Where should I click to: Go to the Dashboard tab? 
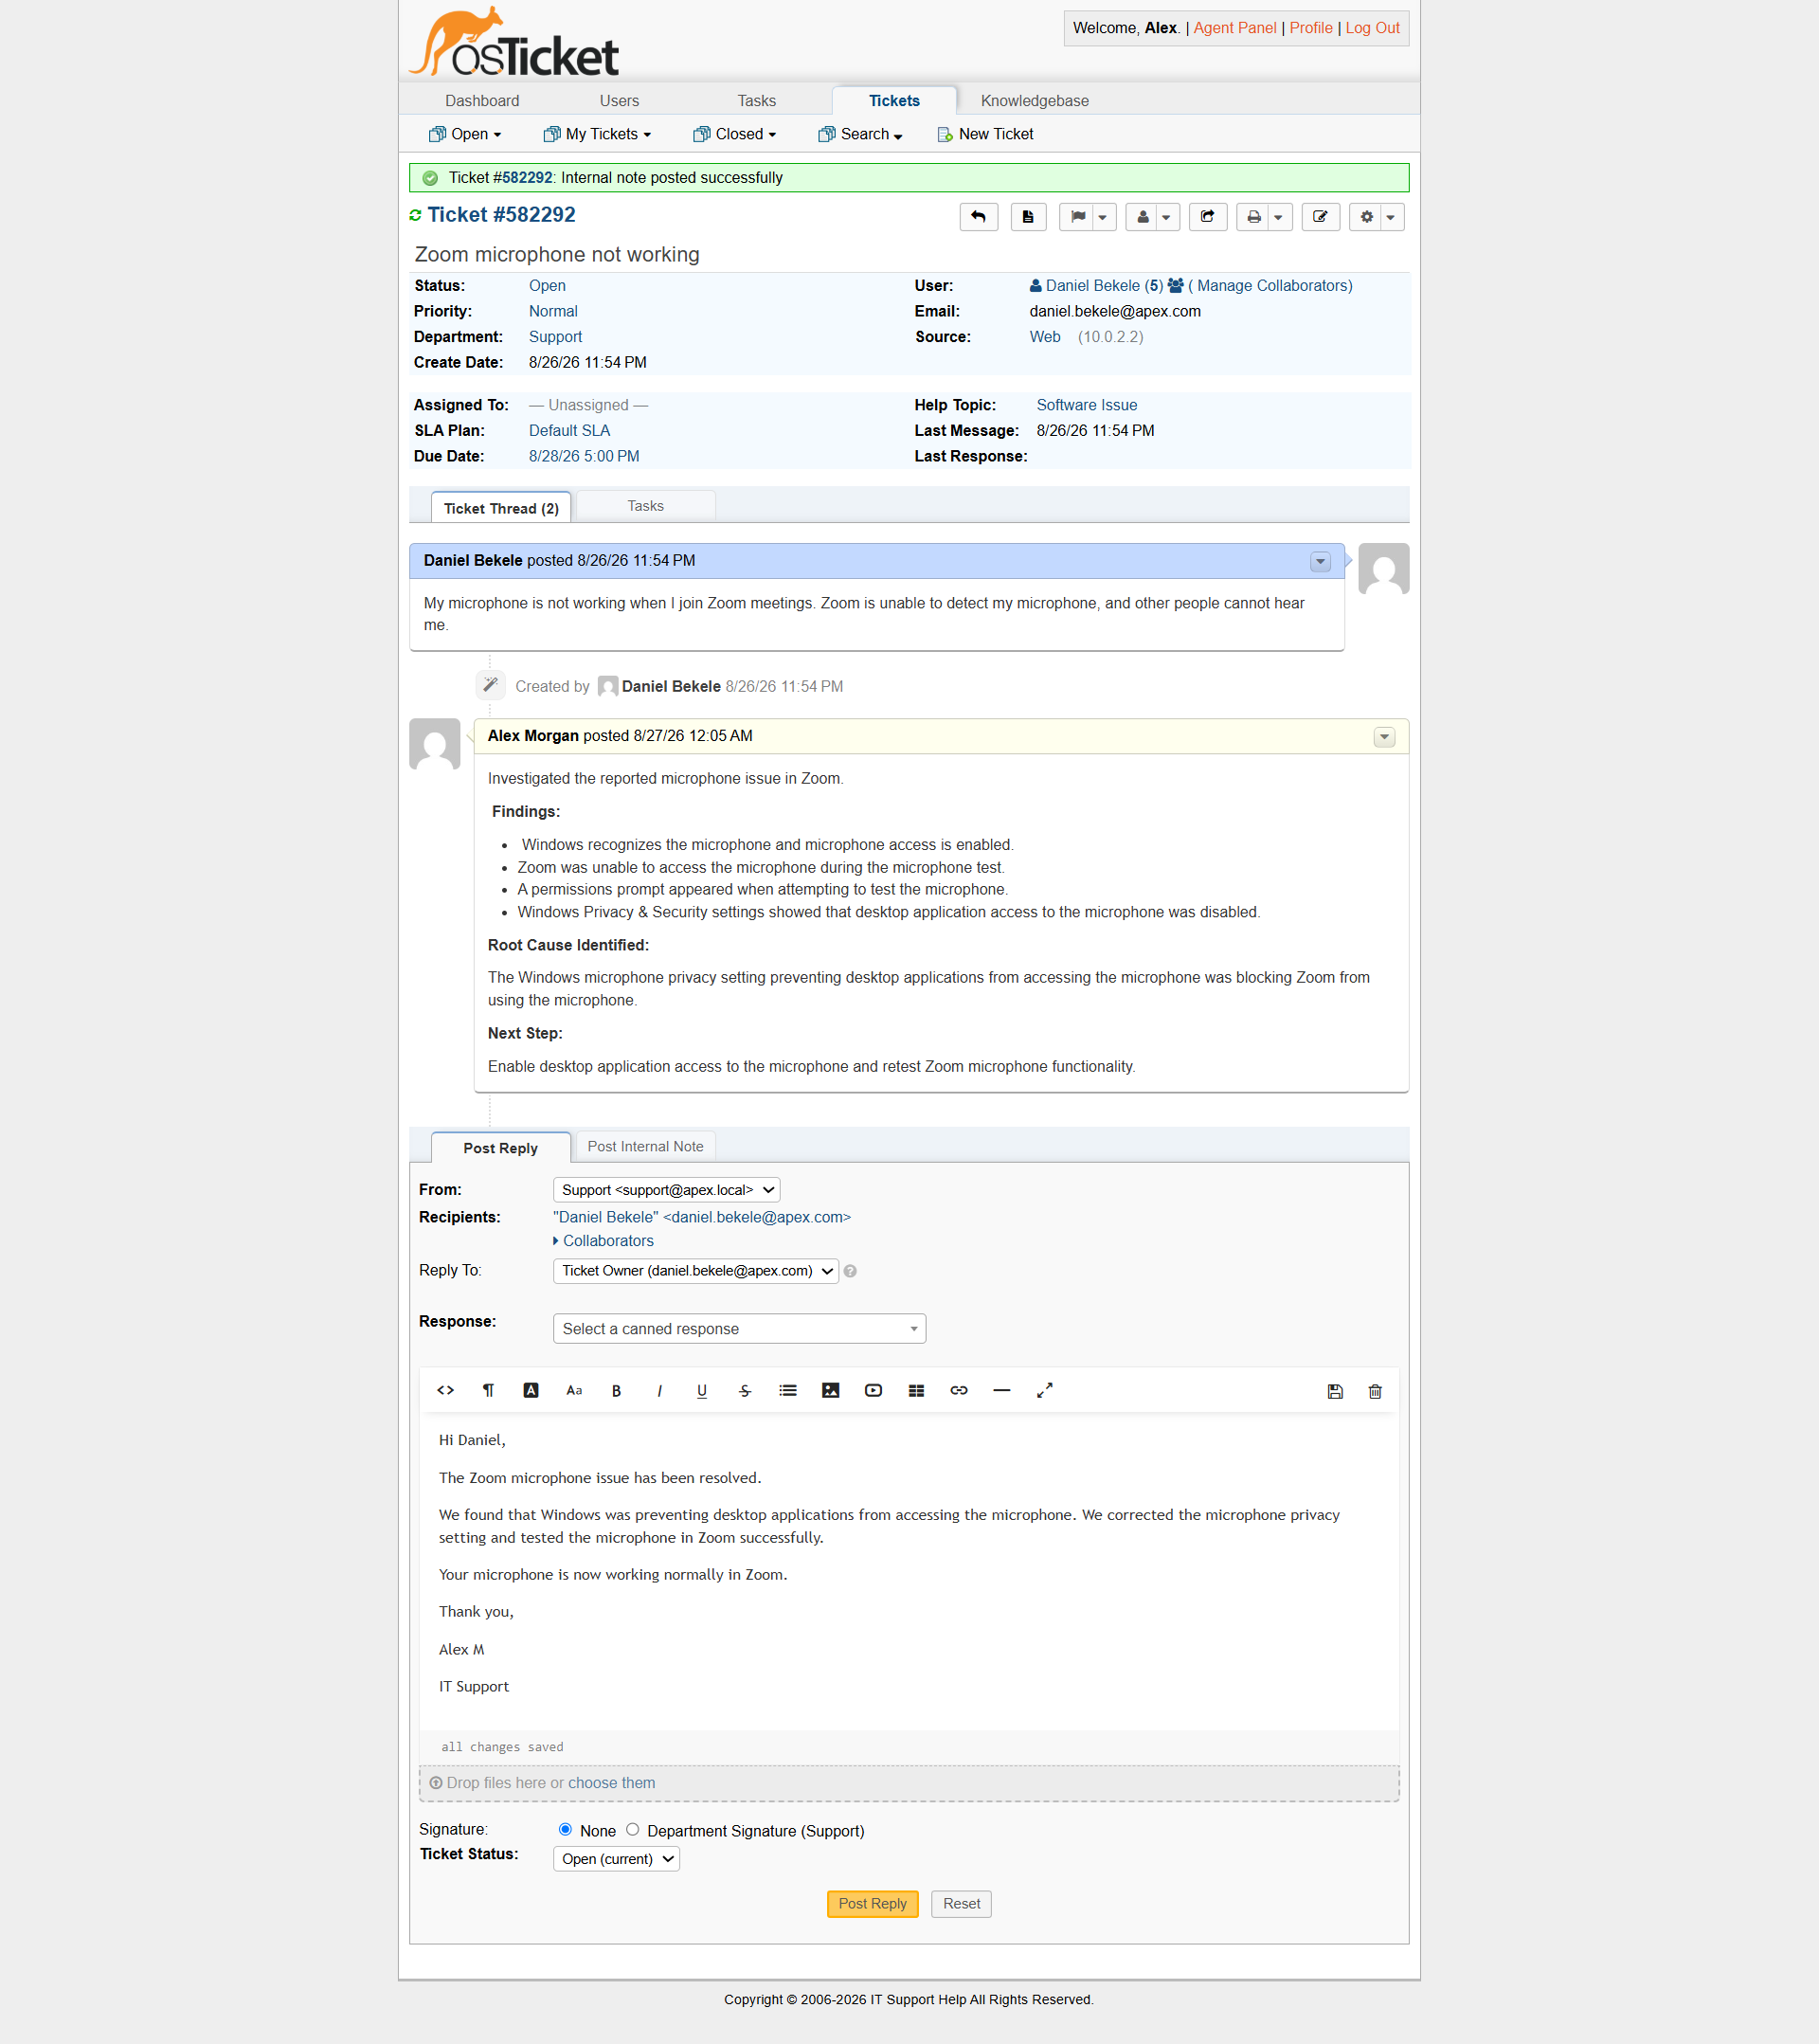(482, 101)
